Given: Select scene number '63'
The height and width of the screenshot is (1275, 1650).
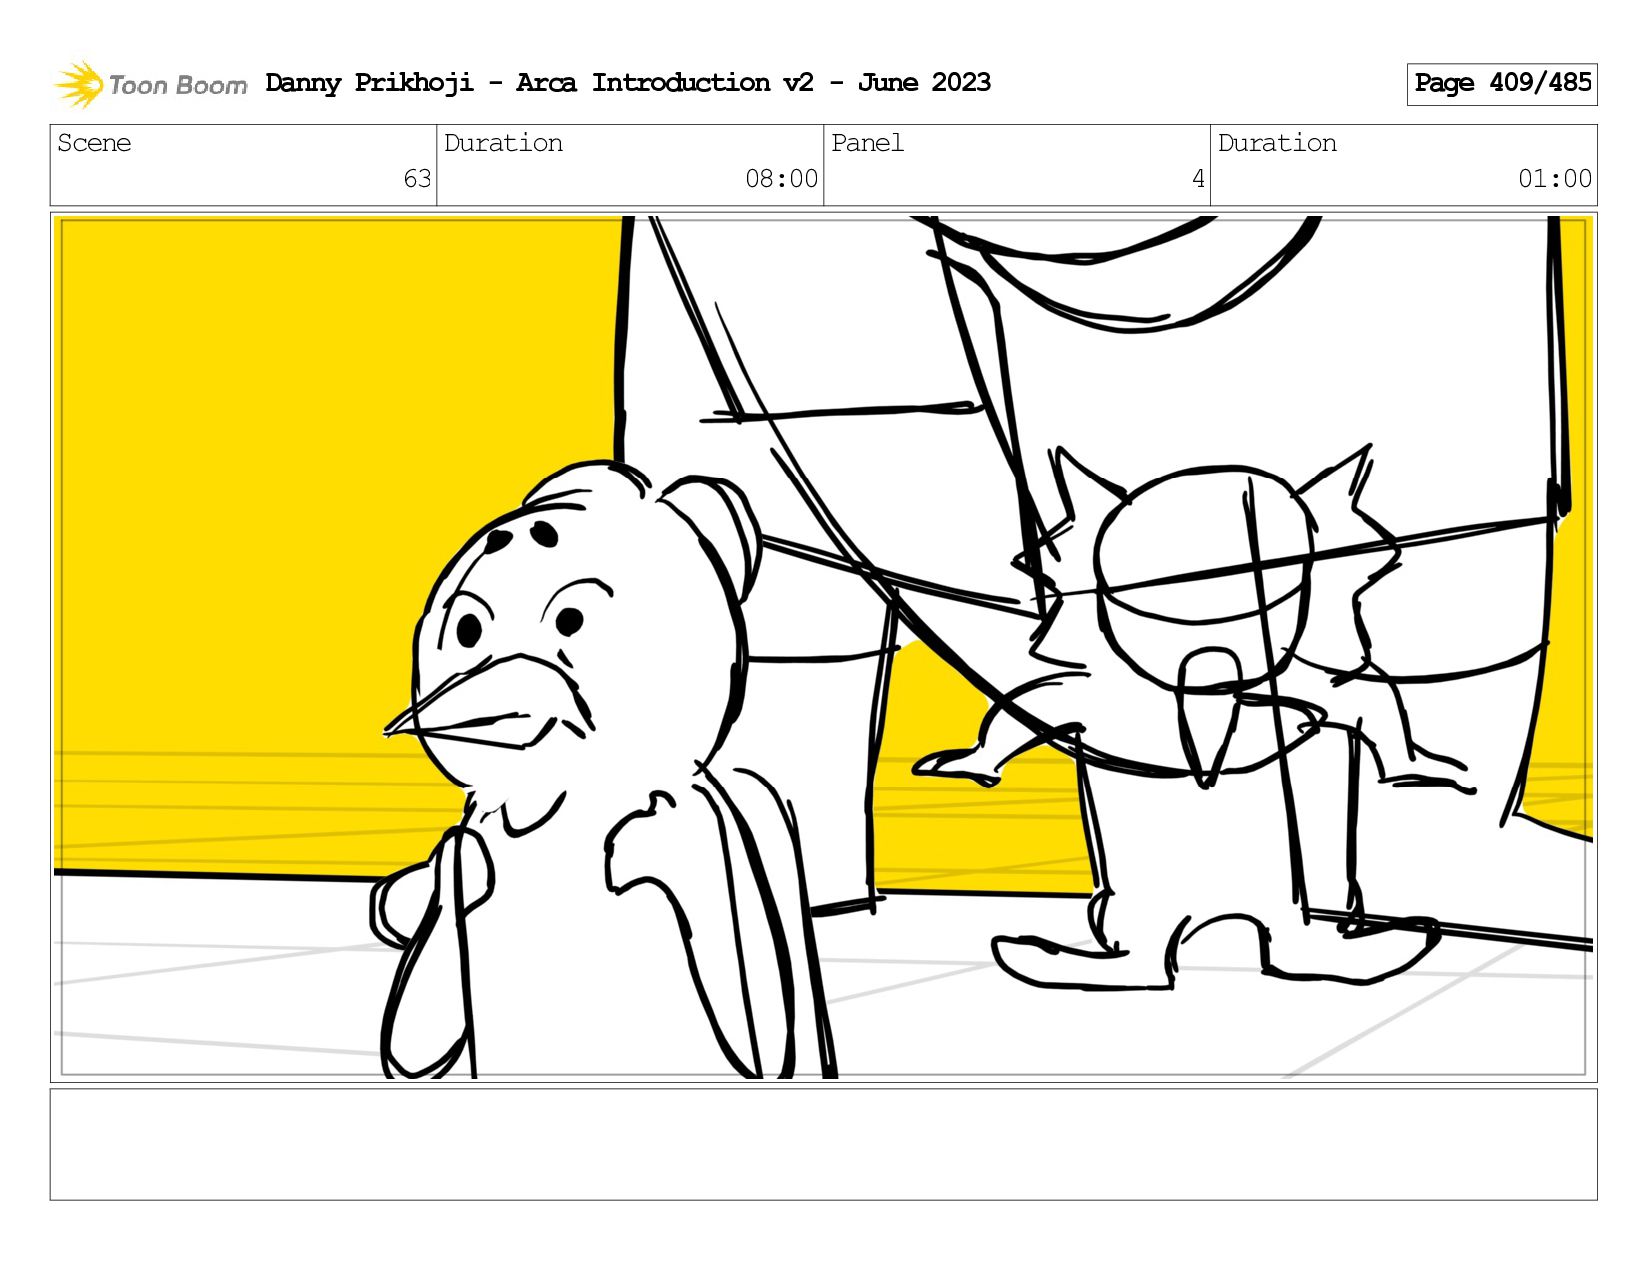Looking at the screenshot, I should pyautogui.click(x=417, y=179).
